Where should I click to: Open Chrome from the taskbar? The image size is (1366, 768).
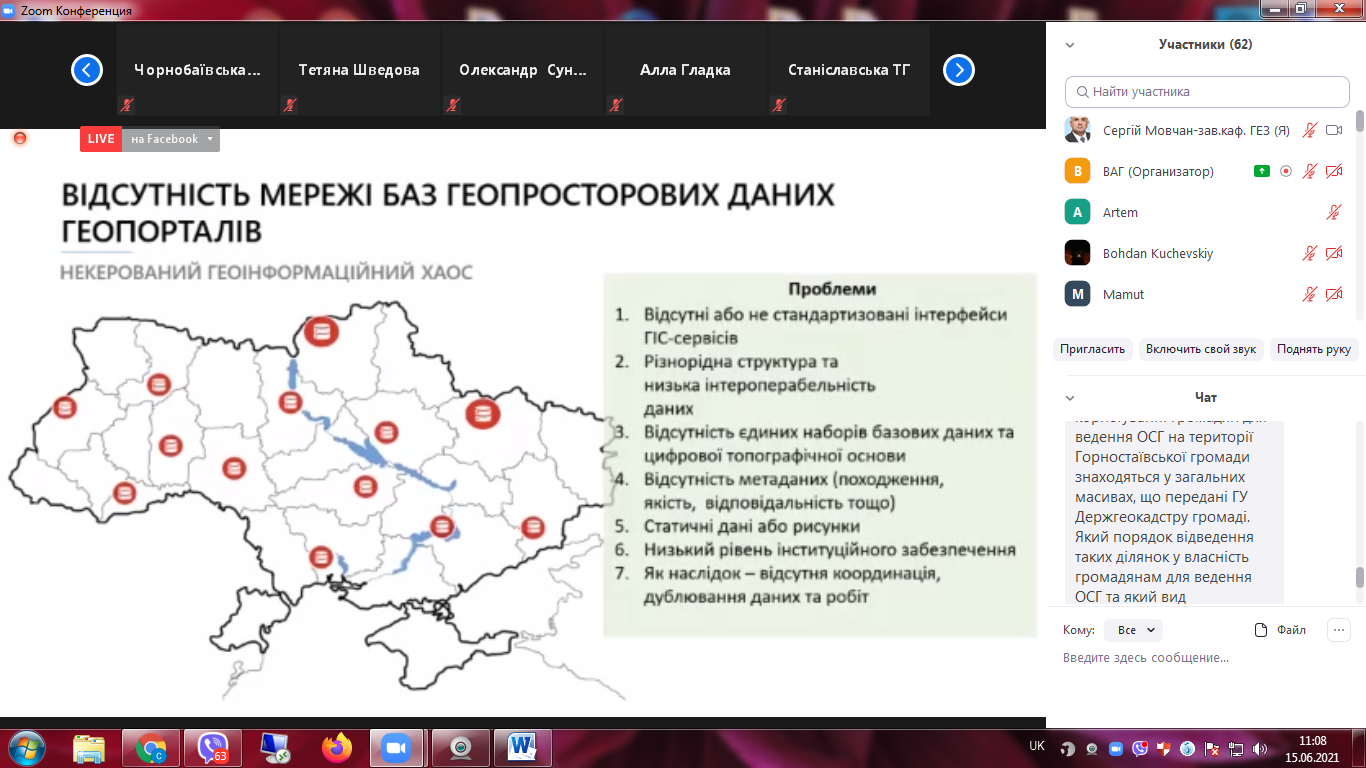(151, 748)
